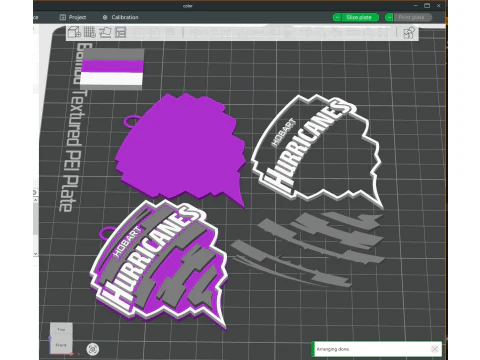
Task: Click the purple stripe of the sample block
Action: (x=113, y=66)
